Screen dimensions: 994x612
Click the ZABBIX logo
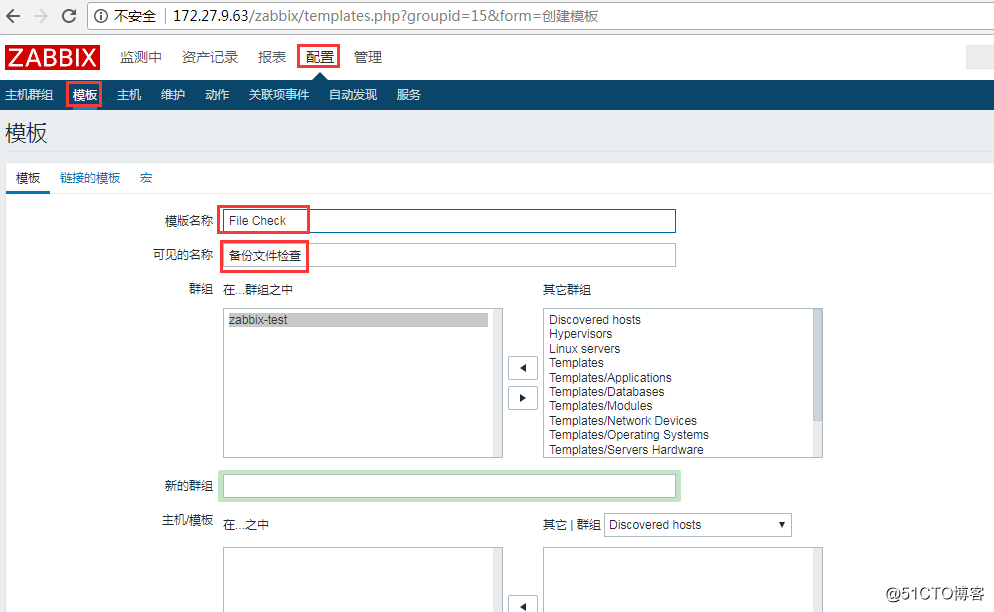click(52, 57)
